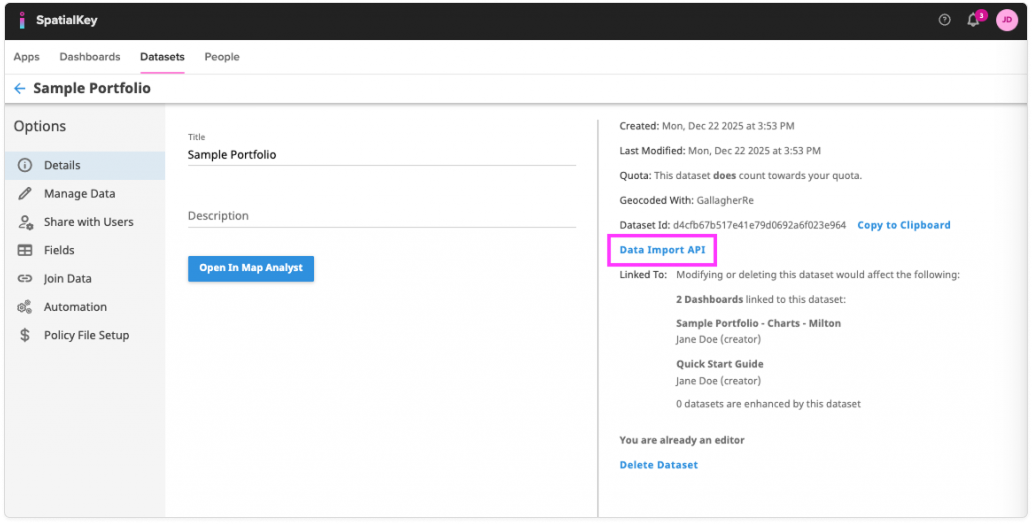
Task: Click the Dataset Id value text
Action: [x=759, y=225]
